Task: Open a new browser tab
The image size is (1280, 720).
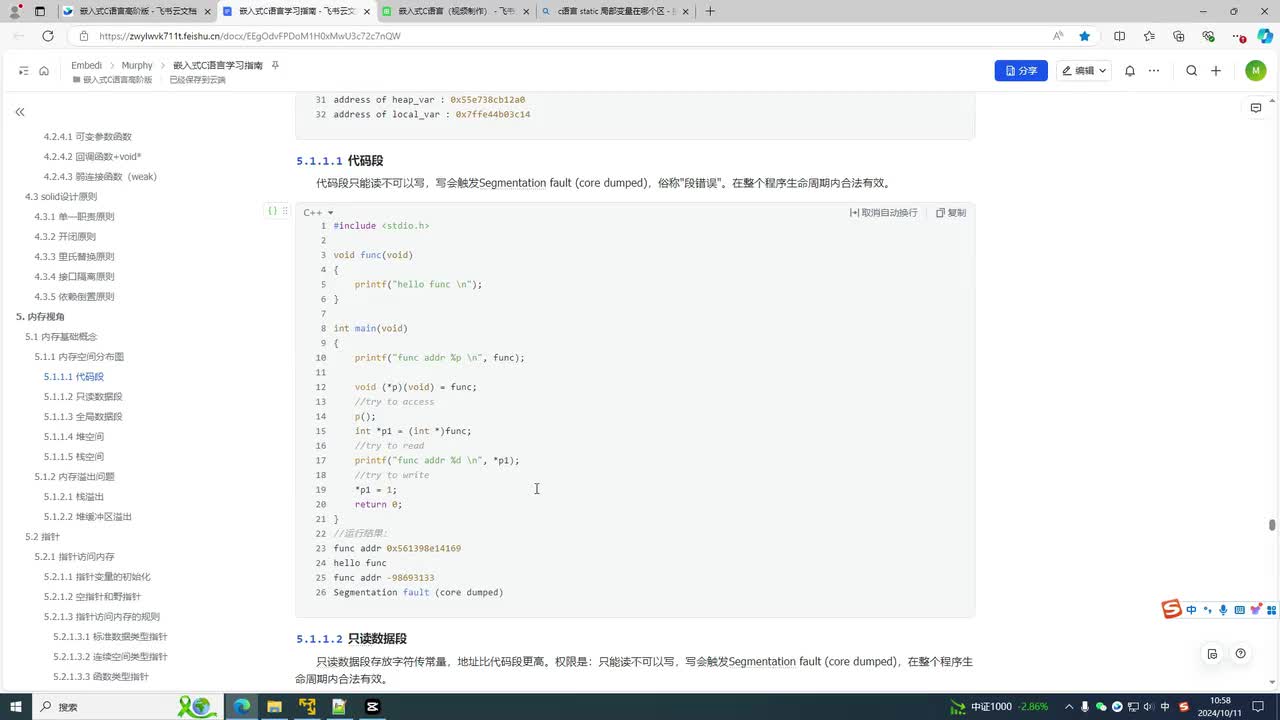Action: click(710, 11)
